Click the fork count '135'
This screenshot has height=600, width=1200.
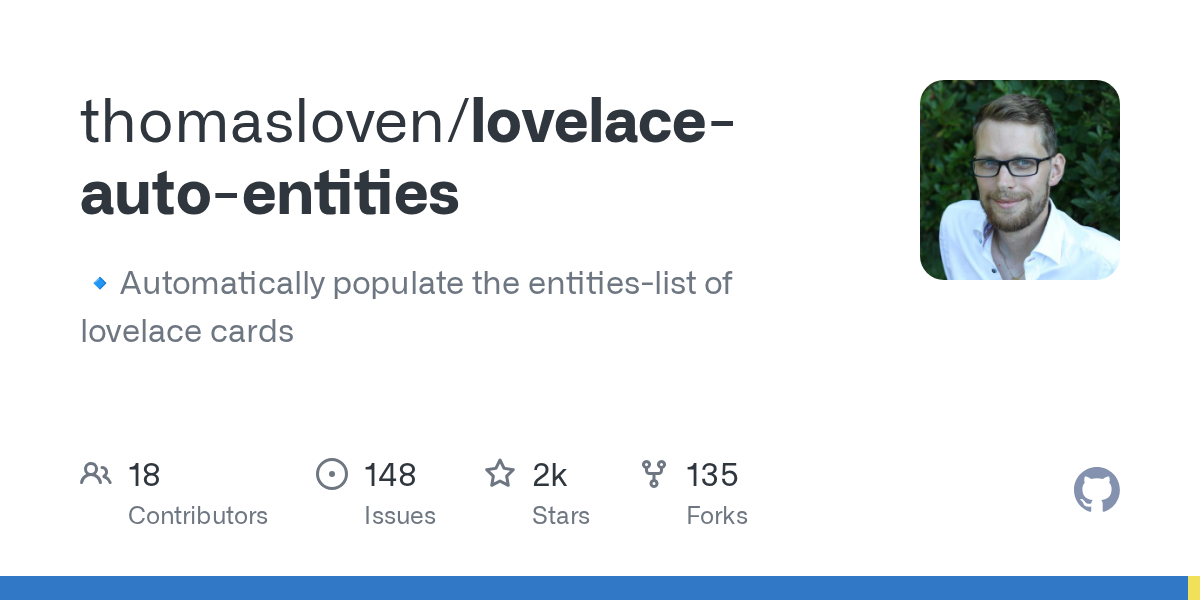(x=712, y=475)
